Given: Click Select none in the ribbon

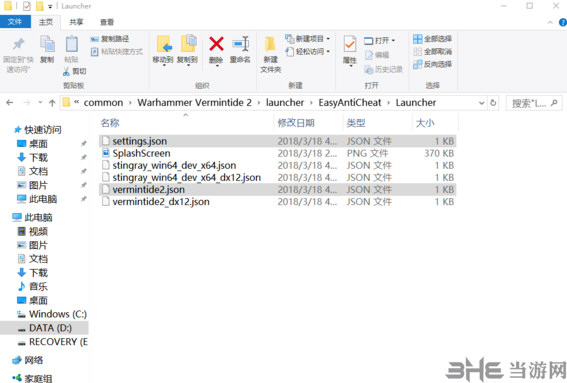Looking at the screenshot, I should [x=432, y=51].
